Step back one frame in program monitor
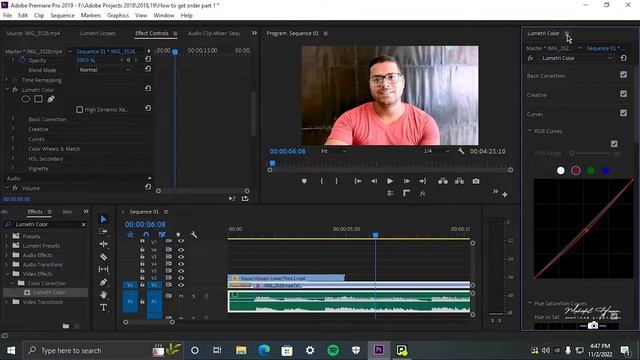Screen dimensions: 640x360 374,181
